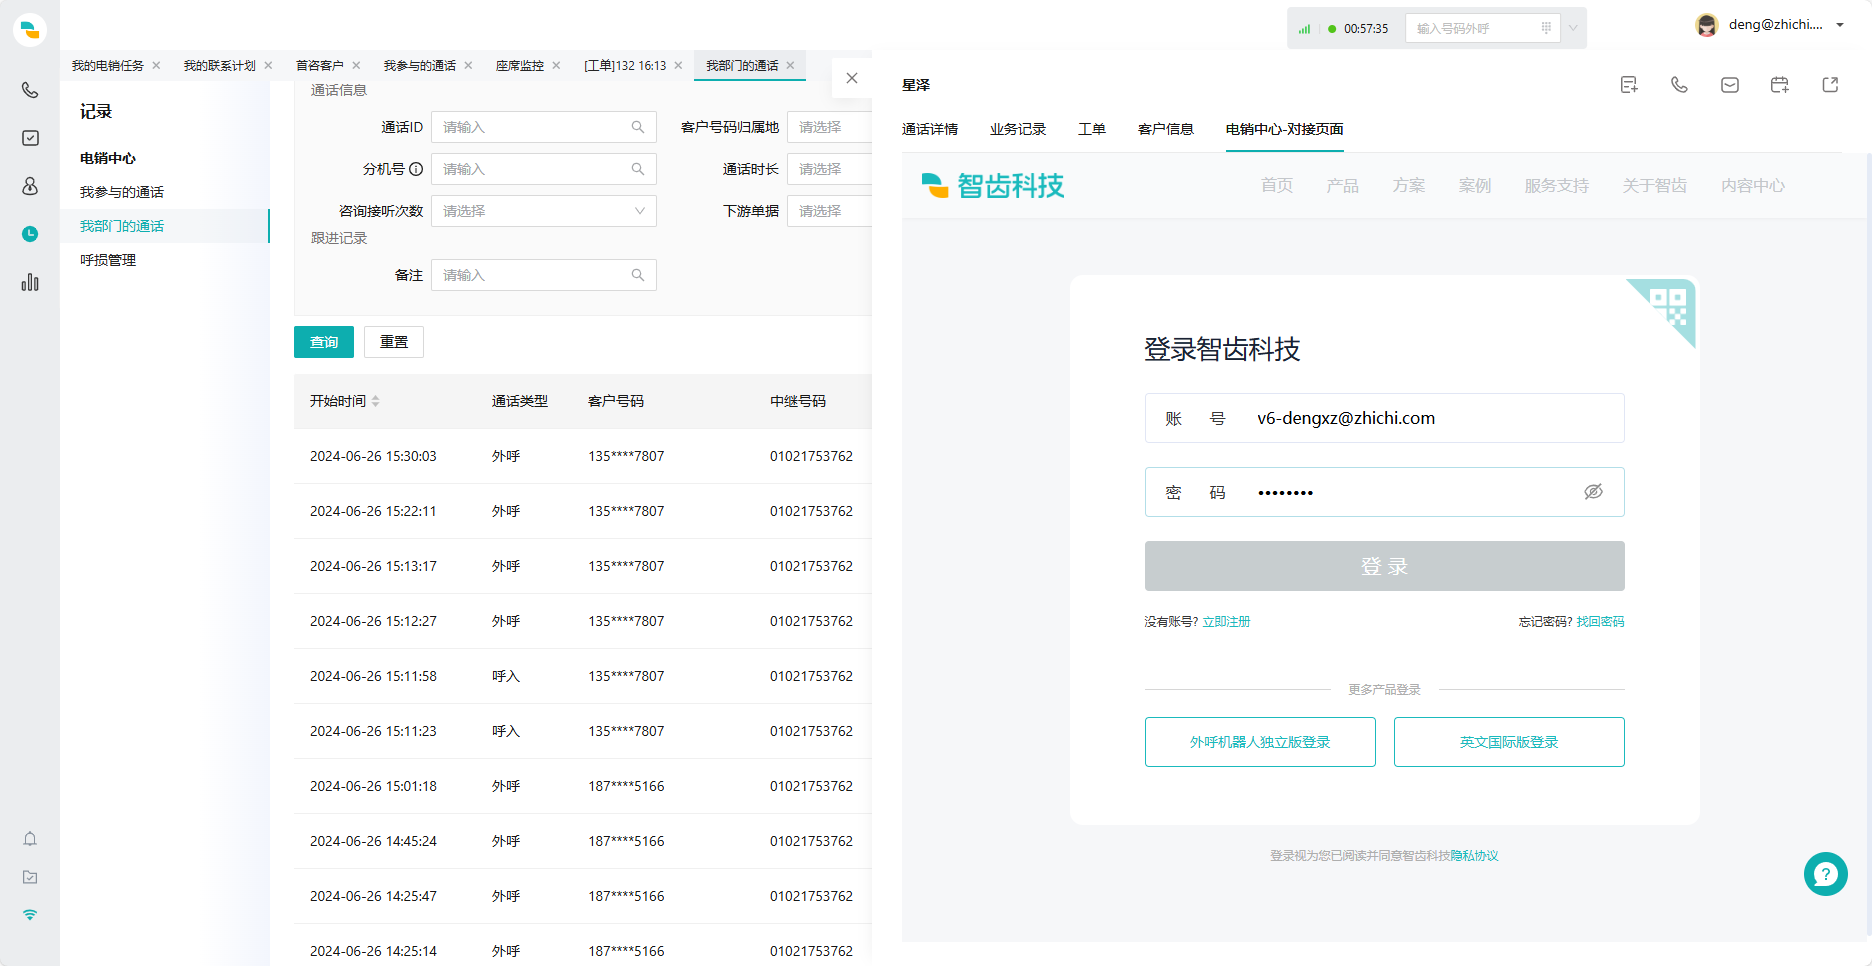Close the [工单]132 16:13 tab
The width and height of the screenshot is (1872, 966).
click(x=678, y=66)
